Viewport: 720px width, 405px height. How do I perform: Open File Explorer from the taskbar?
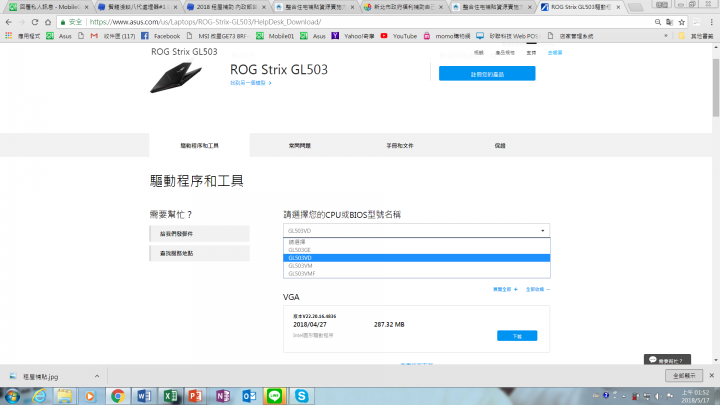(x=65, y=396)
